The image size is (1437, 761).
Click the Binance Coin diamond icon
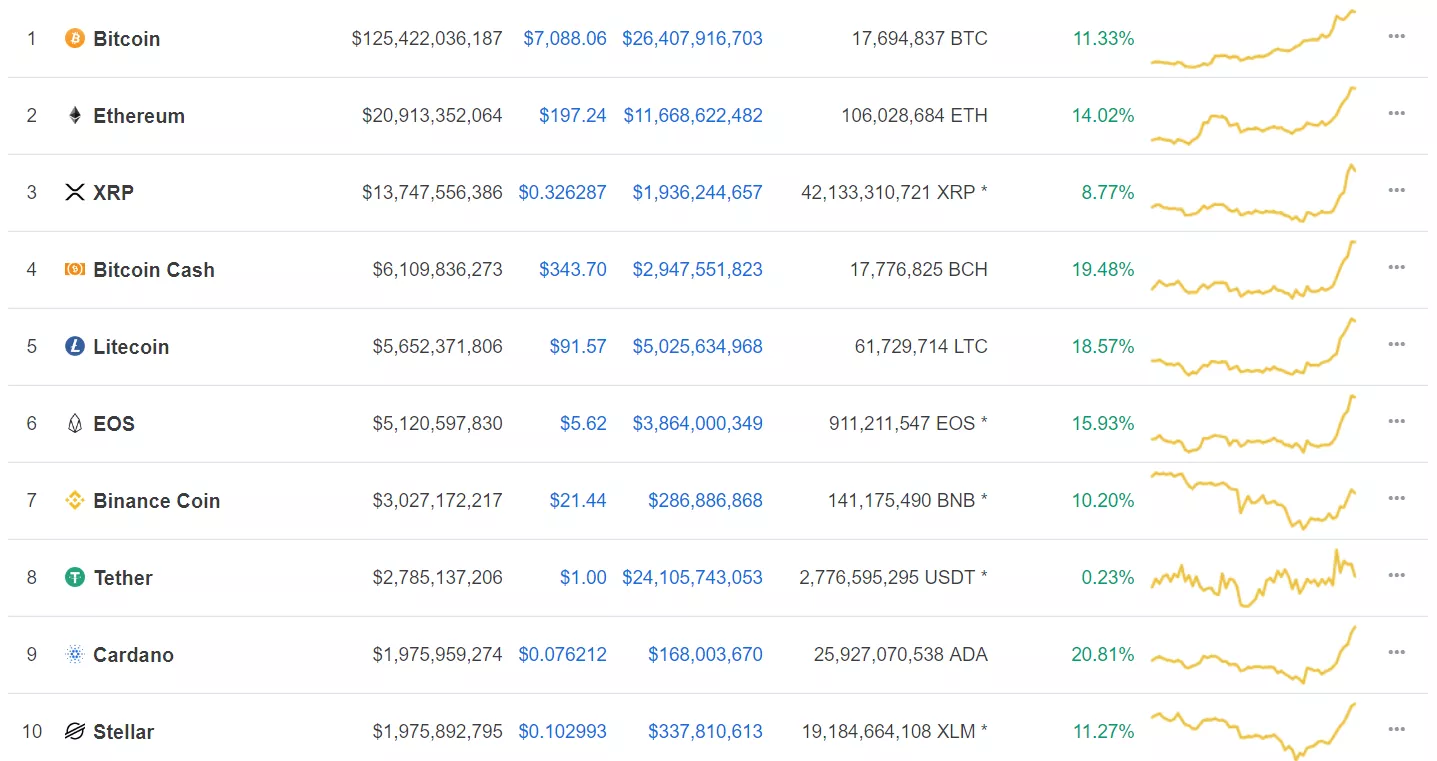click(74, 500)
